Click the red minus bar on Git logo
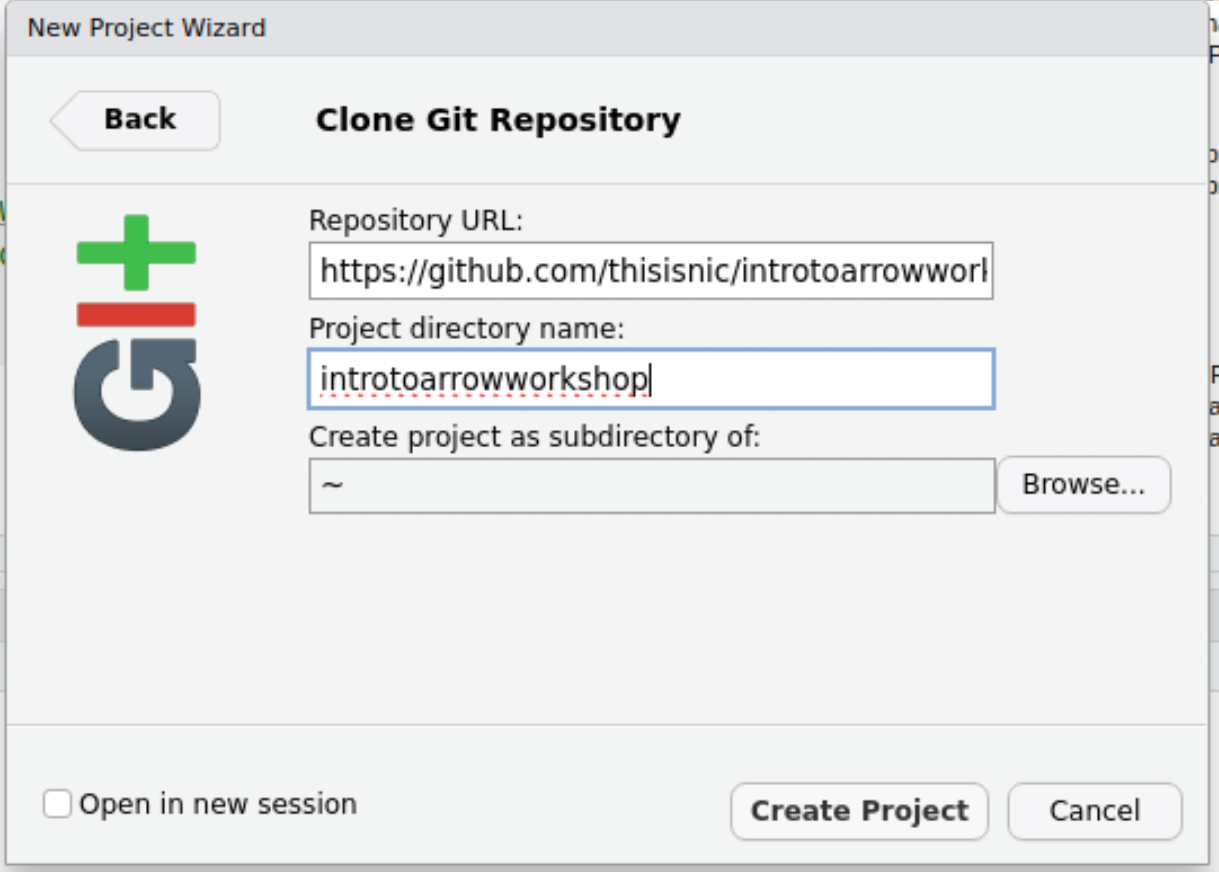1219x872 pixels. point(136,315)
